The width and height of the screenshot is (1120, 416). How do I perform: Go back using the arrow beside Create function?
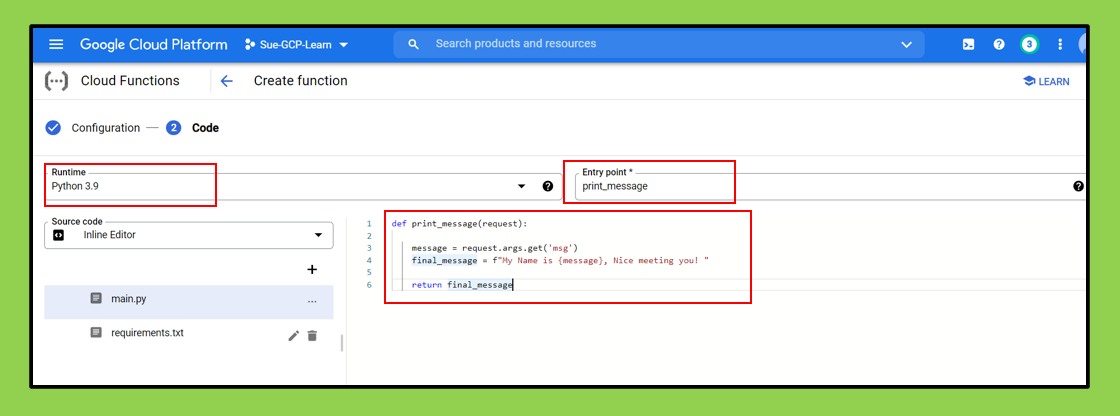pyautogui.click(x=226, y=81)
